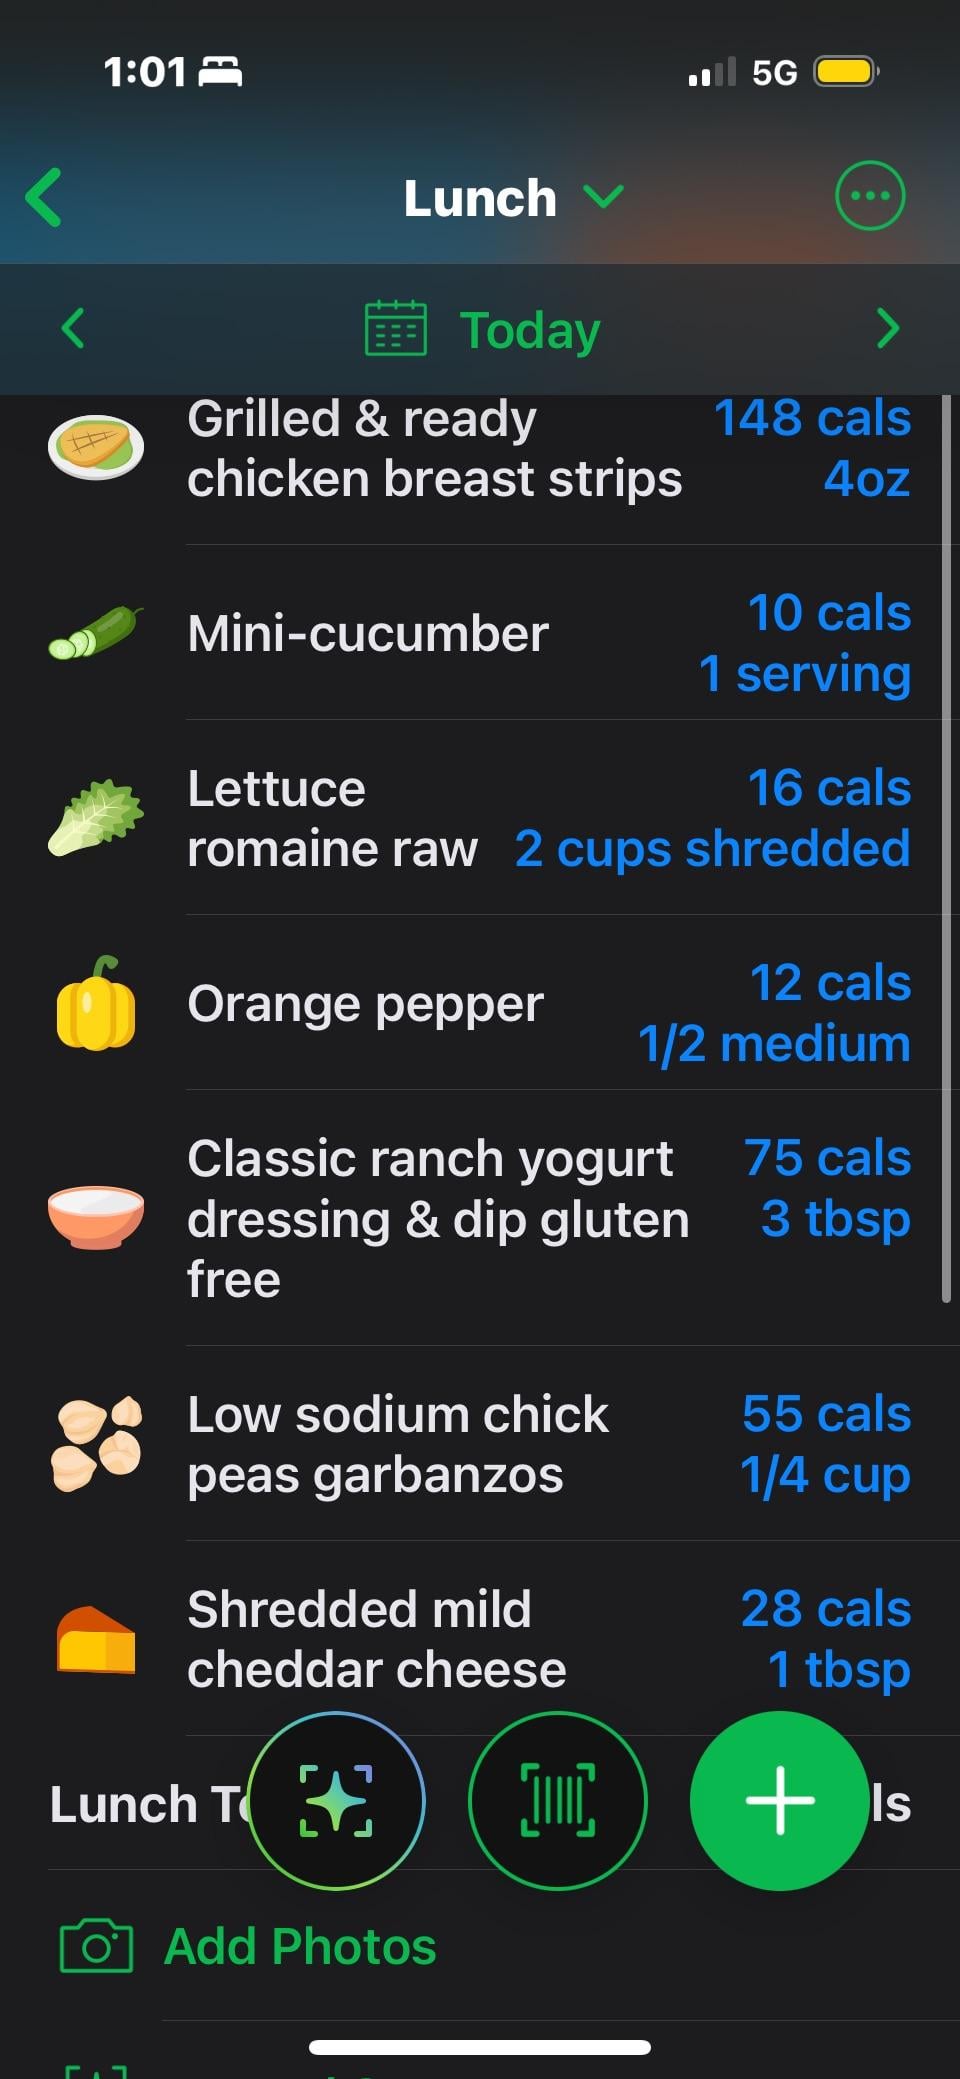Tap the calendar icon beside Today
Screen dimensions: 960x2079
click(x=396, y=329)
